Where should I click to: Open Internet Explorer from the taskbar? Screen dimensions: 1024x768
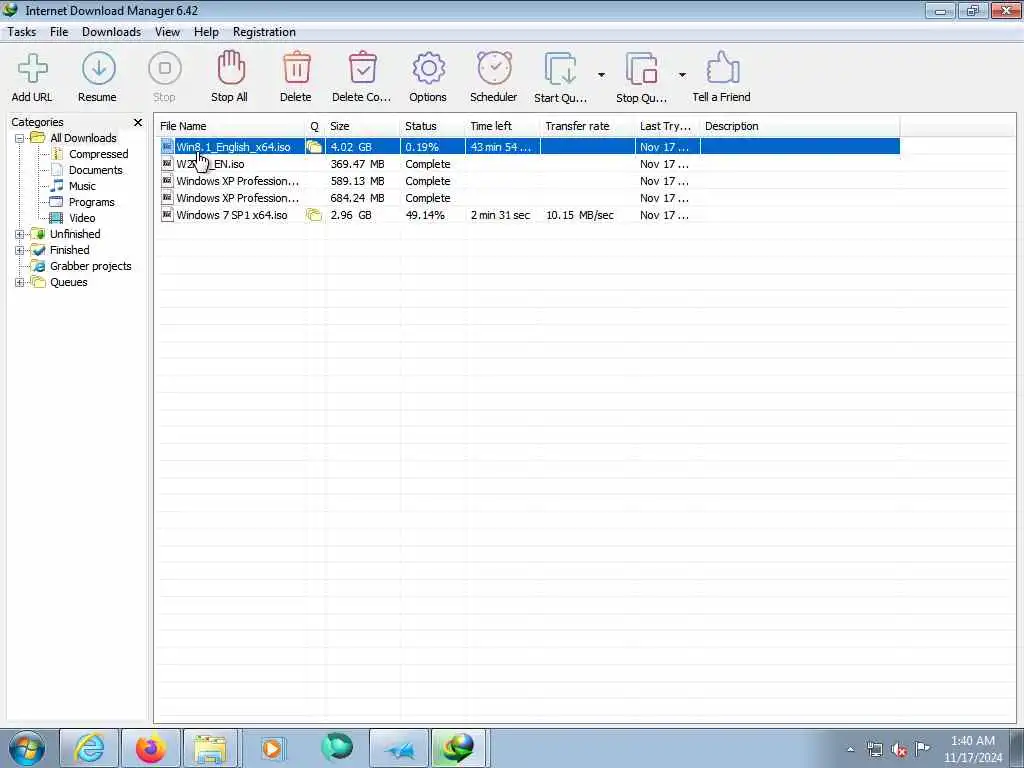pos(89,748)
